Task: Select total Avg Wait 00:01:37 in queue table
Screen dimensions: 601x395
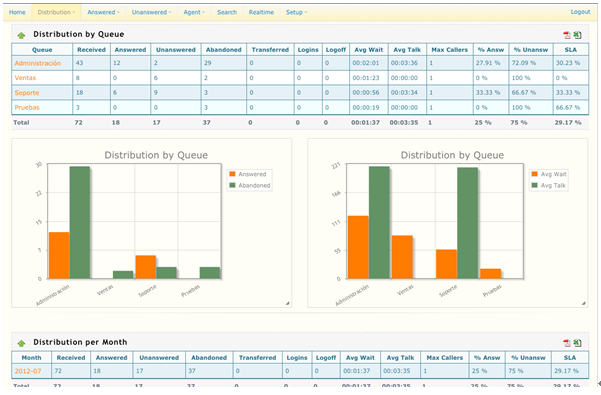Action: [365, 123]
